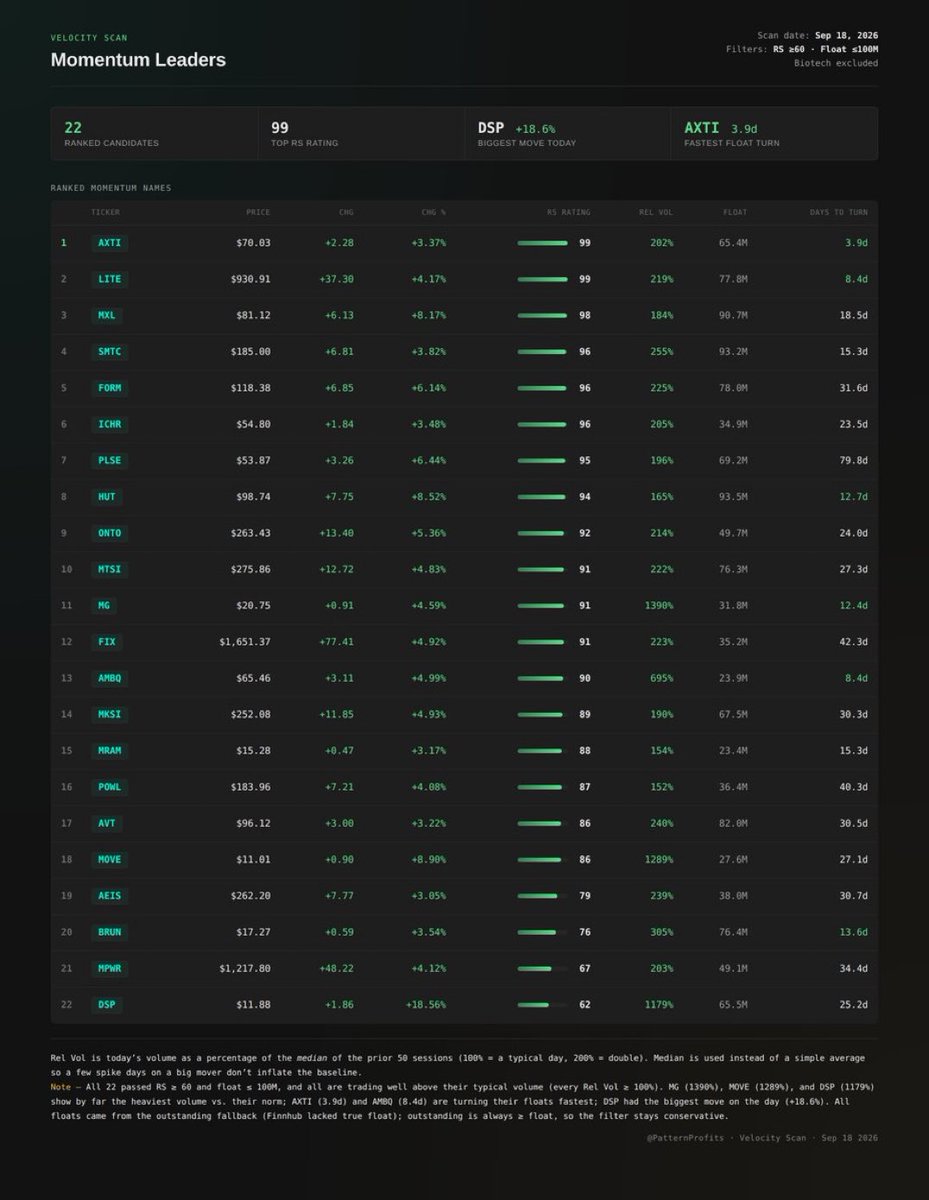Click the RS rating bar in DSP row
The height and width of the screenshot is (1200, 929).
[542, 1004]
